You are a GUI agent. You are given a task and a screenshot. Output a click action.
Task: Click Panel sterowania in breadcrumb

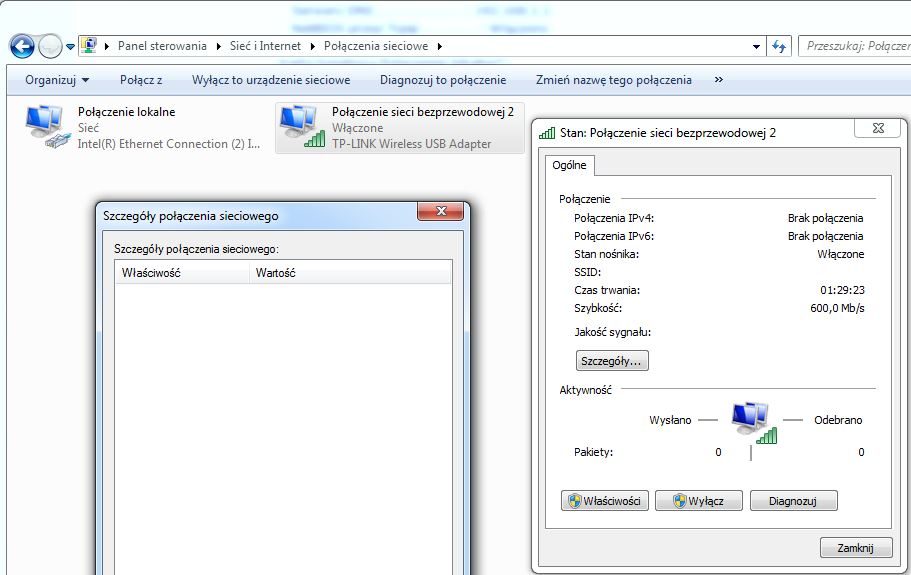tap(162, 46)
